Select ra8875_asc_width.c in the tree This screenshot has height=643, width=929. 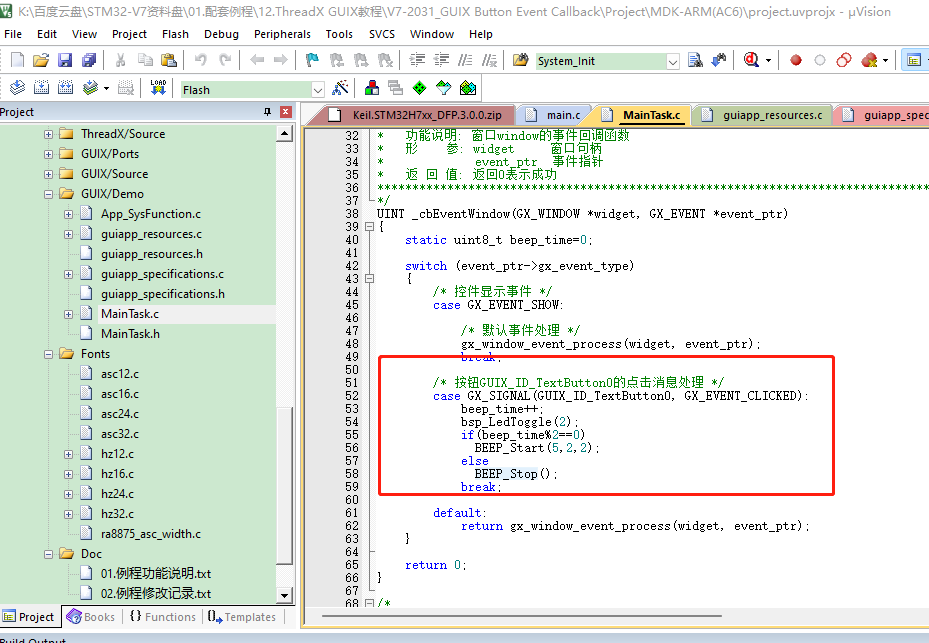(150, 533)
